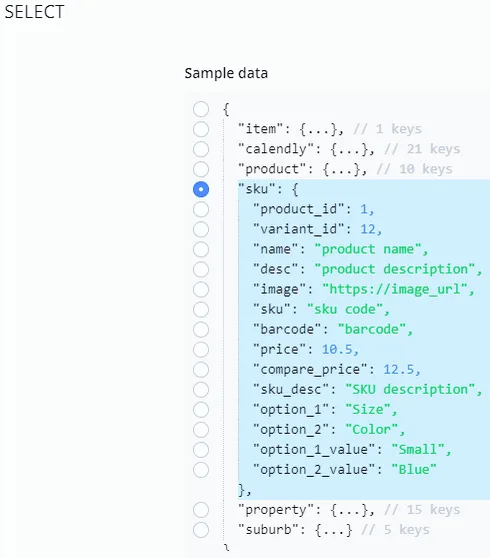The width and height of the screenshot is (490, 558).
Task: Choose the "product" object radio button
Action: pos(201,169)
